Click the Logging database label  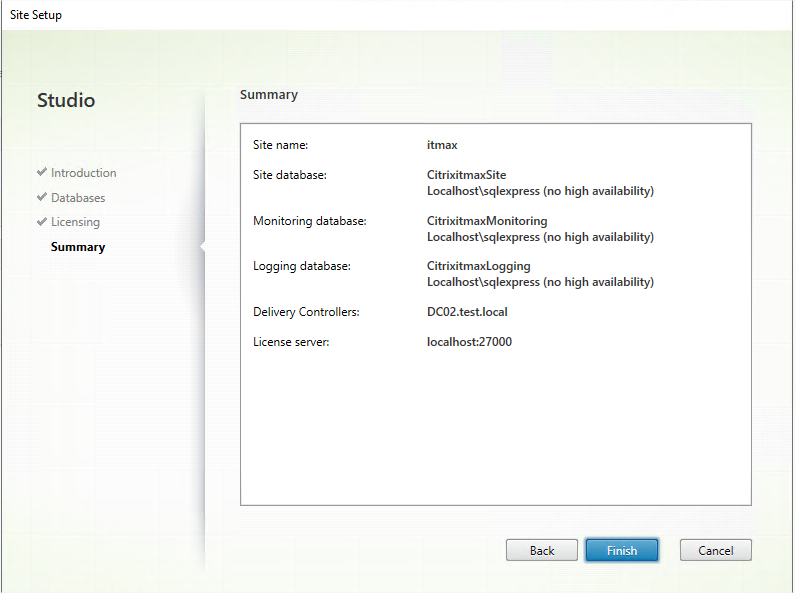coord(302,266)
